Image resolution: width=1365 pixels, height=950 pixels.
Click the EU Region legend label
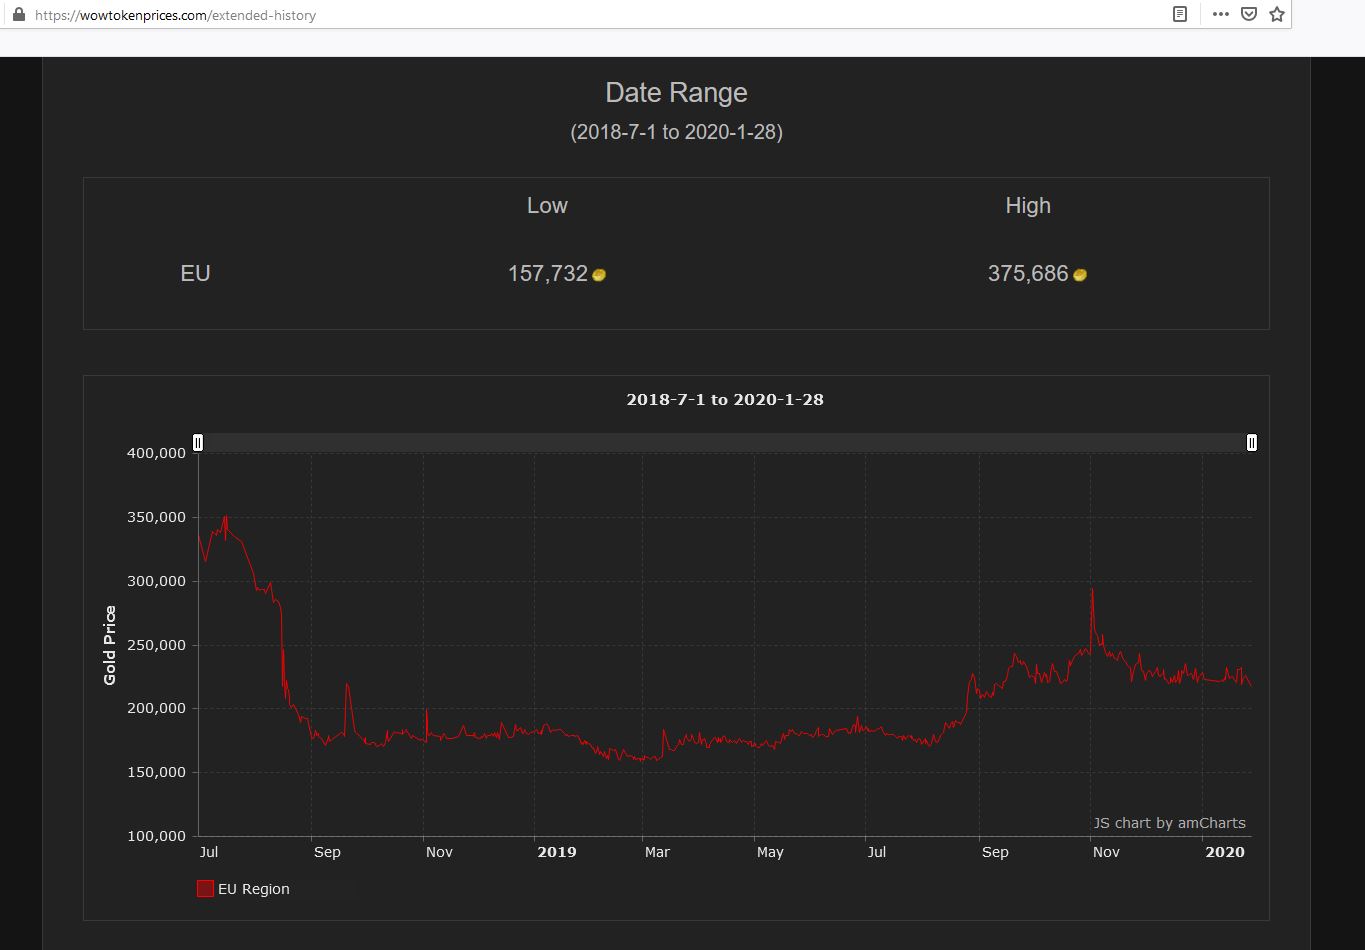click(x=254, y=889)
